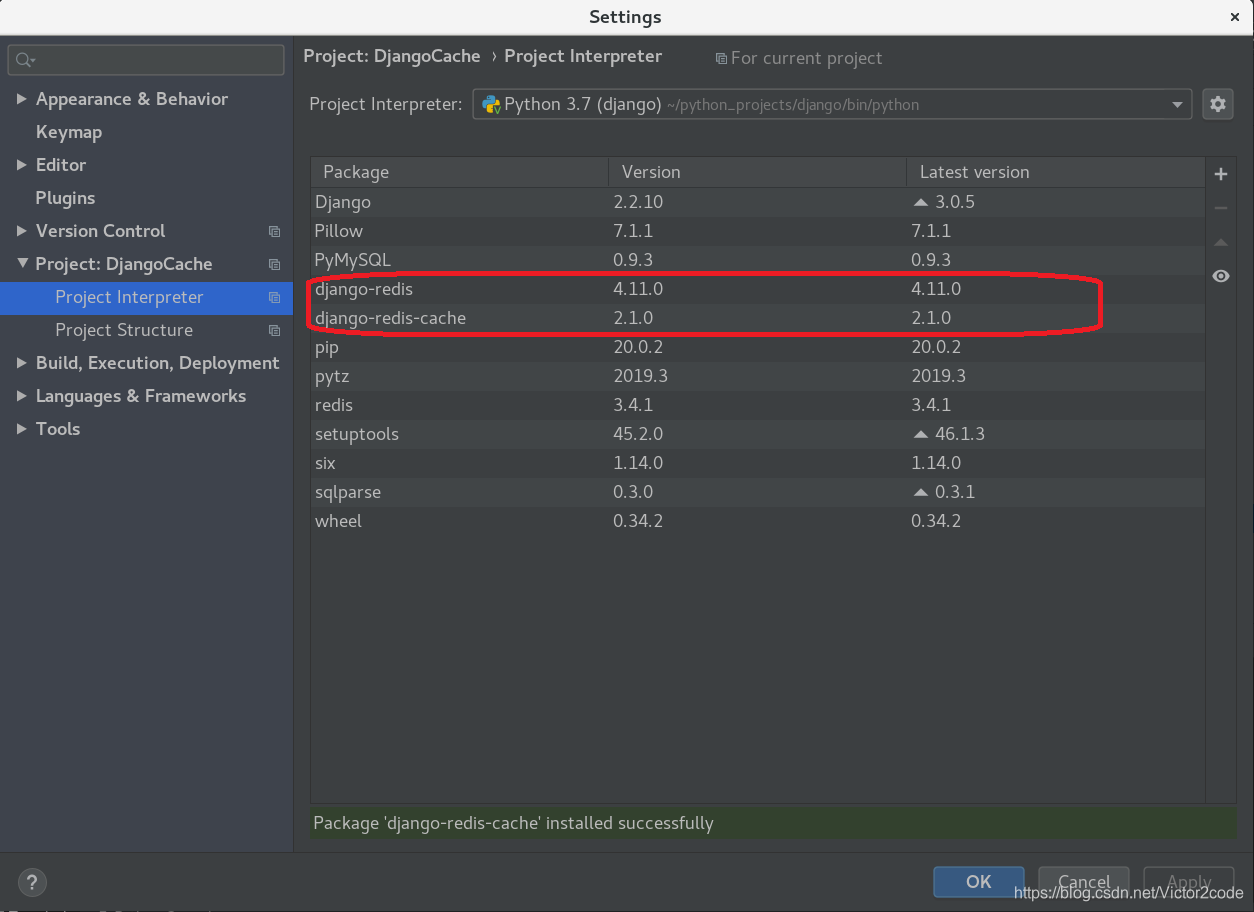Click upgrade arrow next to sqlparse 0.3.1
Screen dimensions: 1254x912
[921, 492]
